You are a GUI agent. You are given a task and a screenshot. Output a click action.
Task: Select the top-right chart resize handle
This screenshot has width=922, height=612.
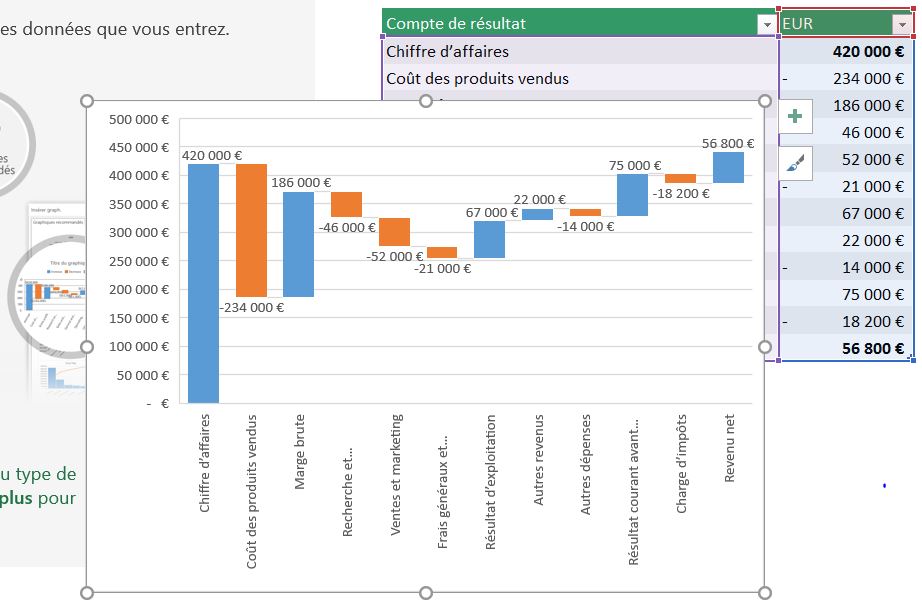tap(765, 101)
